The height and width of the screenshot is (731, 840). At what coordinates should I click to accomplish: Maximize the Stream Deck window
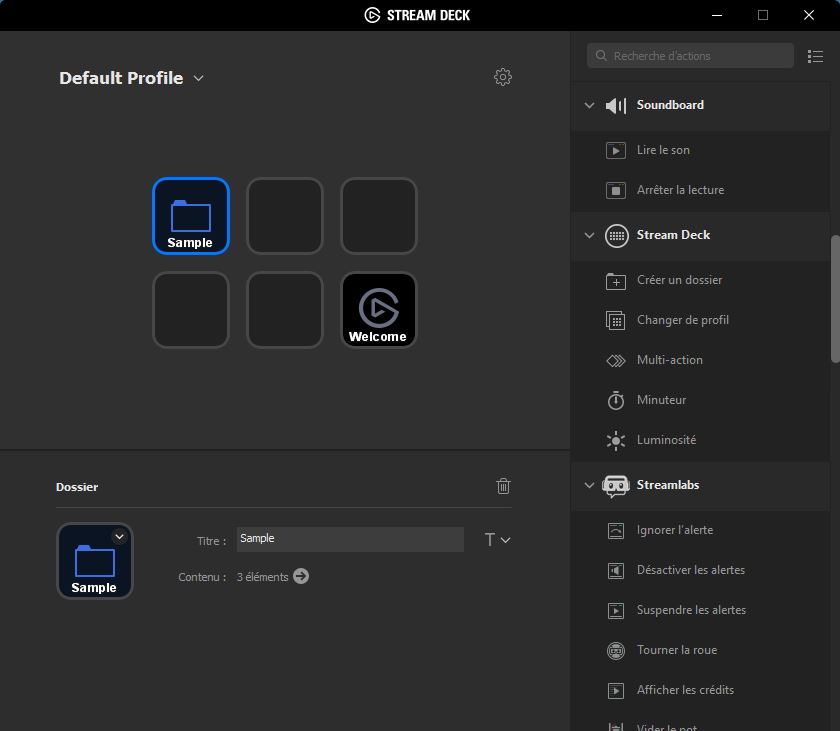[x=763, y=15]
